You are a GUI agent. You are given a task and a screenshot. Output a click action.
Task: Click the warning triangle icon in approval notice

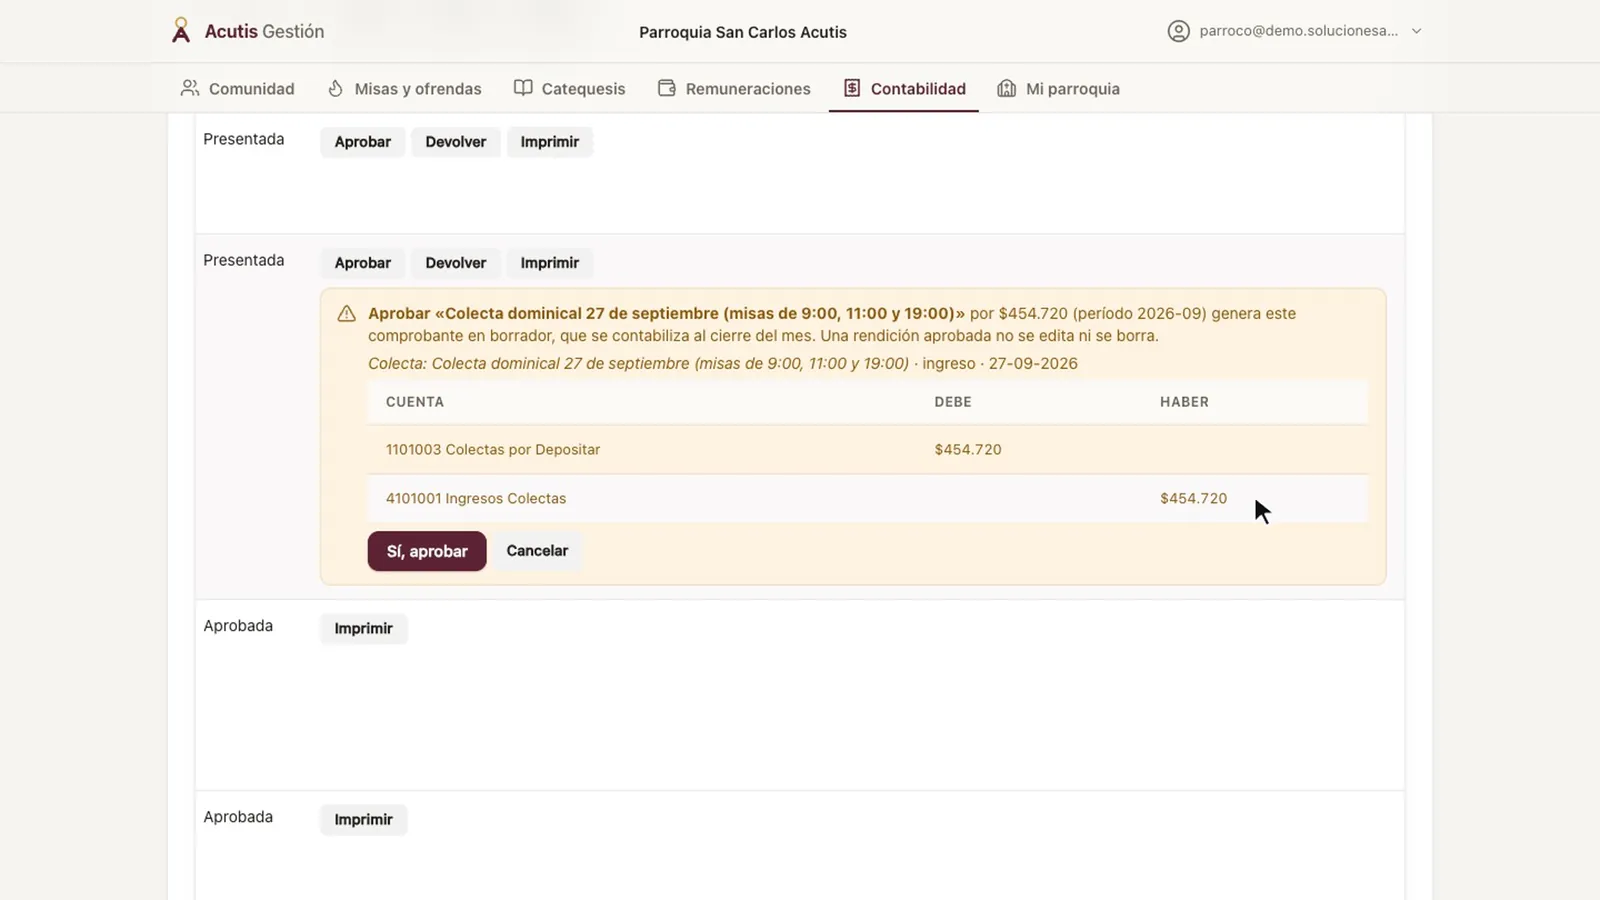point(347,314)
